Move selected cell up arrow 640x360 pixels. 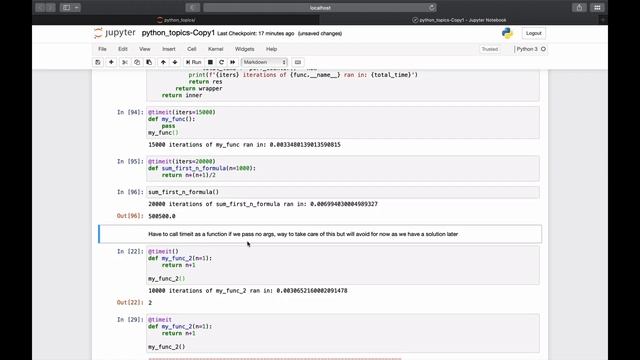(x=163, y=62)
